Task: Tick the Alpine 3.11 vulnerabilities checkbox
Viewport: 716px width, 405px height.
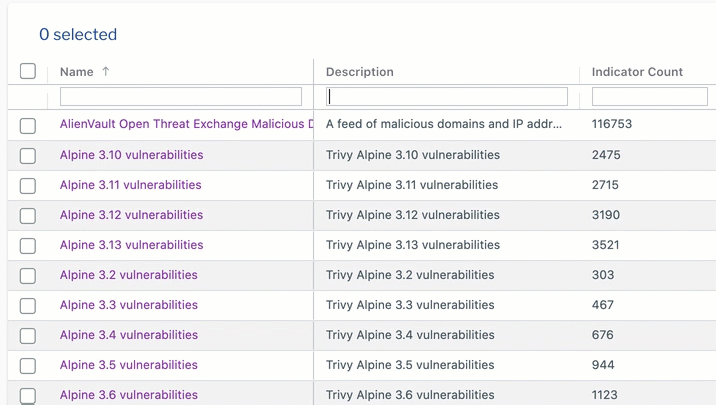Action: pyautogui.click(x=28, y=186)
